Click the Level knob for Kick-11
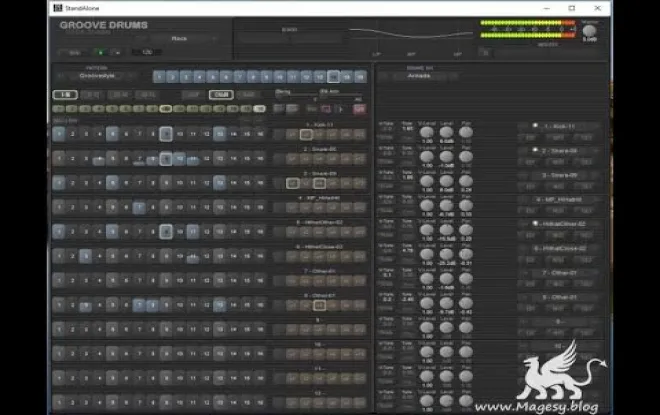Viewport: 660px width, 415px height. click(x=447, y=132)
